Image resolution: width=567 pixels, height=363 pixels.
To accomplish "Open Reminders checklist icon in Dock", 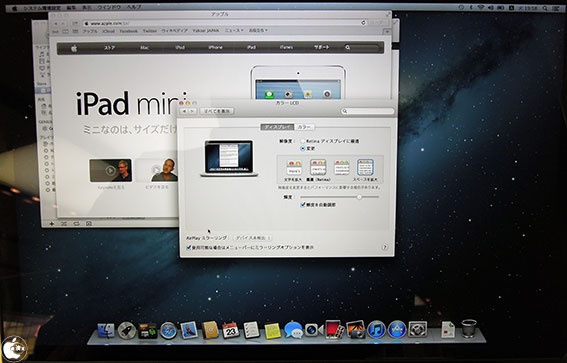I will click(251, 330).
